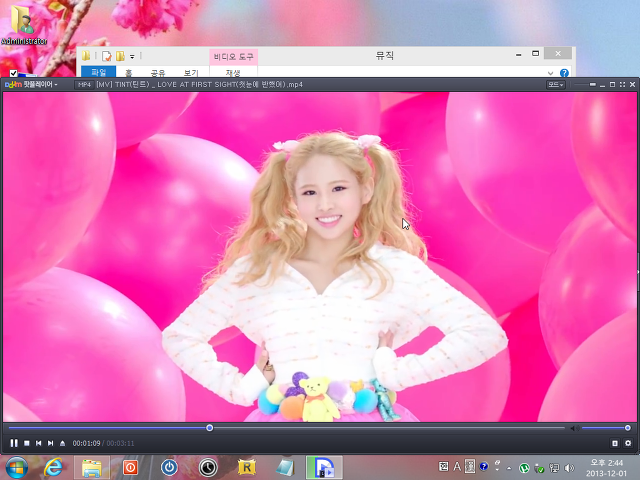The image size is (640, 480).
Task: Open player settings gear icon
Action: click(x=628, y=443)
